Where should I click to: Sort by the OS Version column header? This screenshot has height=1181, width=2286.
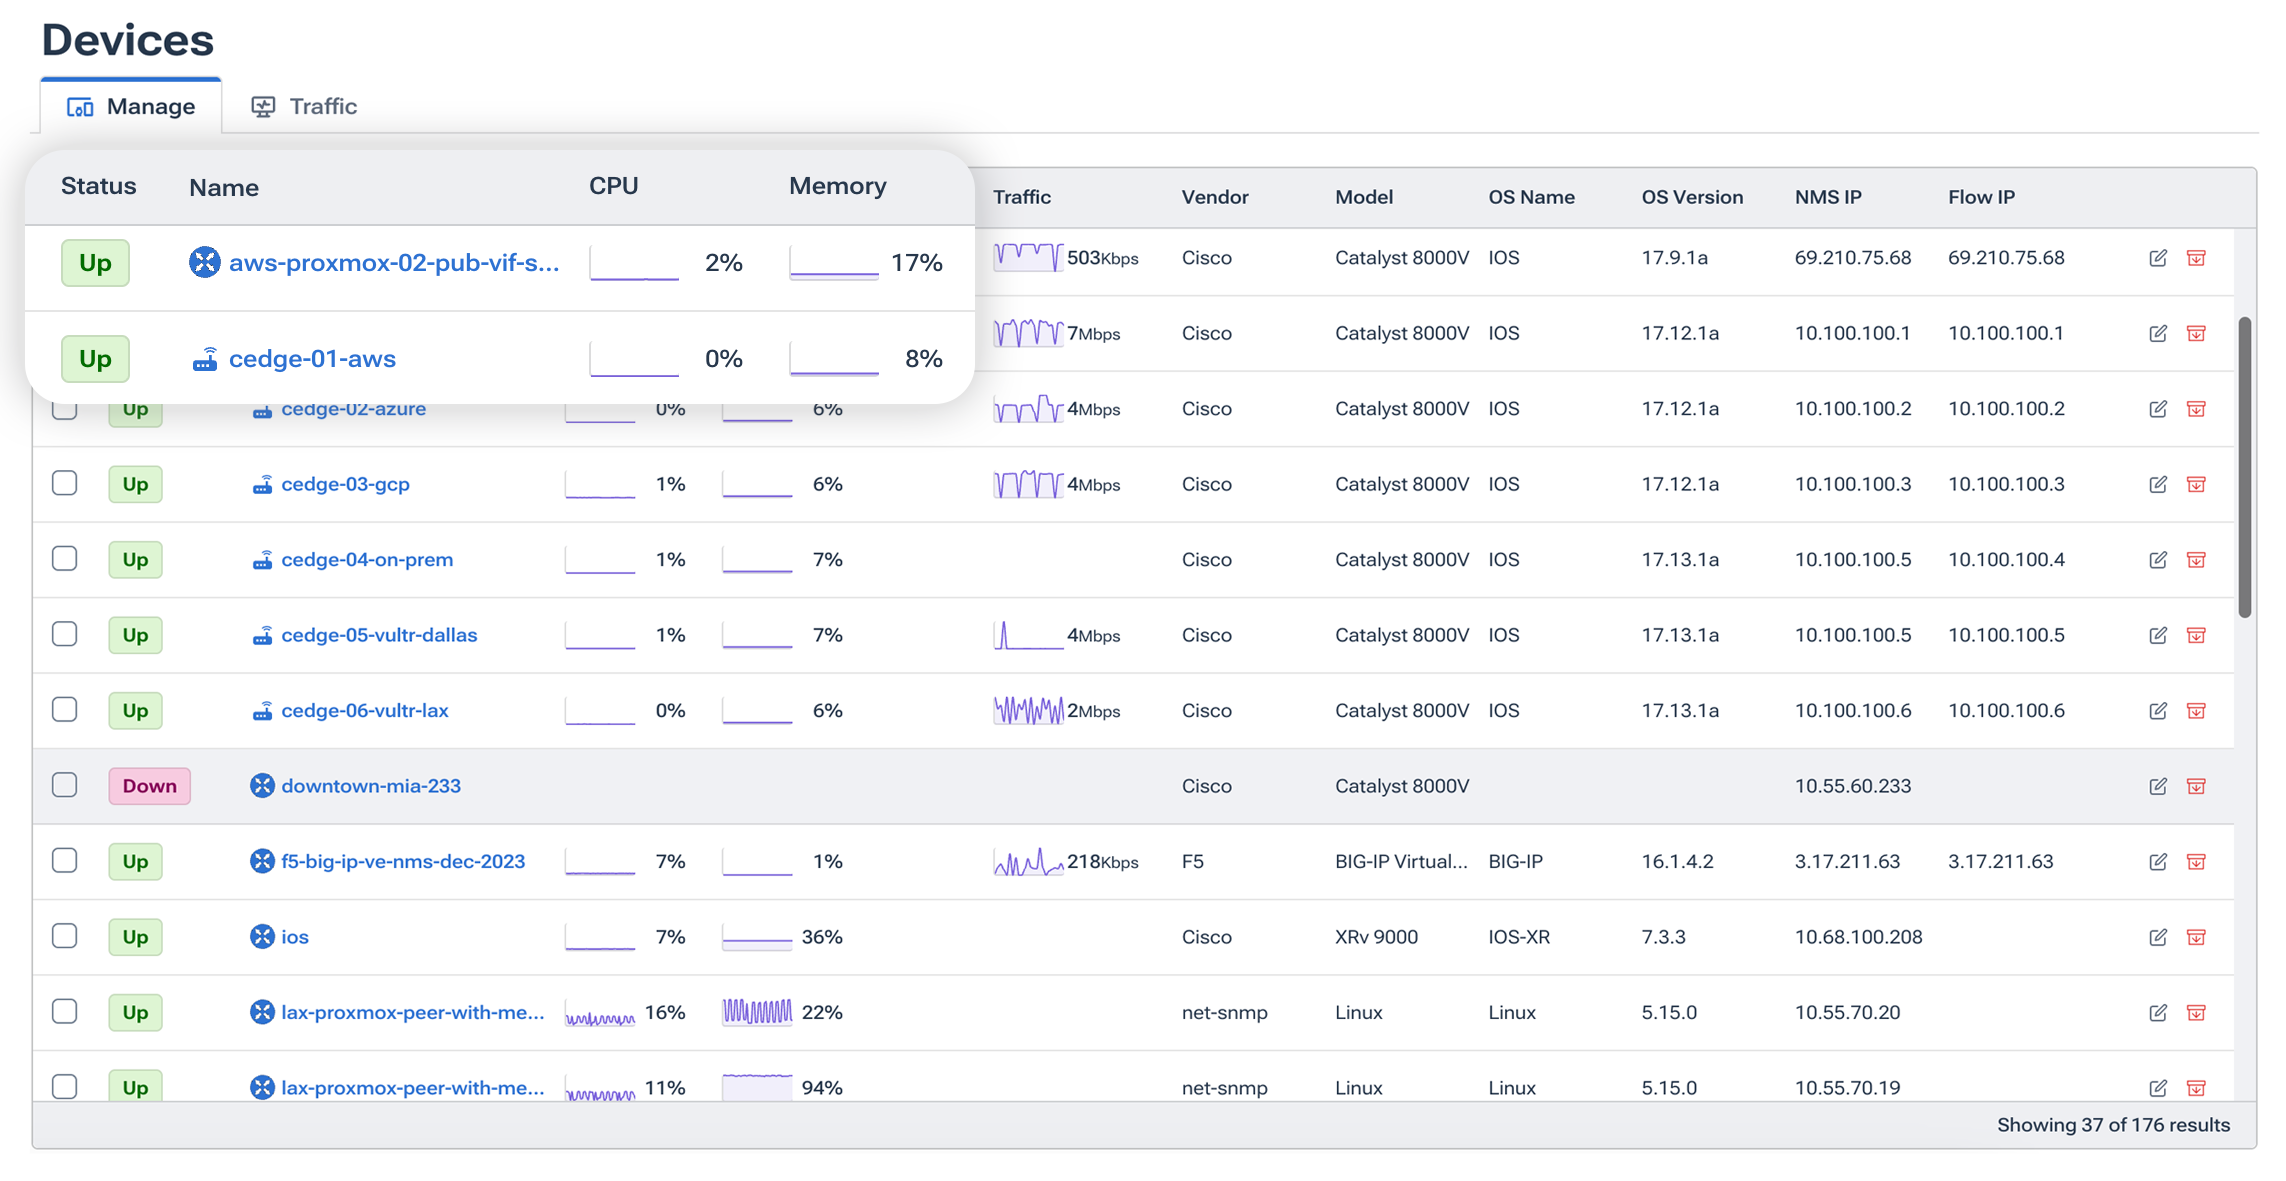[1691, 197]
